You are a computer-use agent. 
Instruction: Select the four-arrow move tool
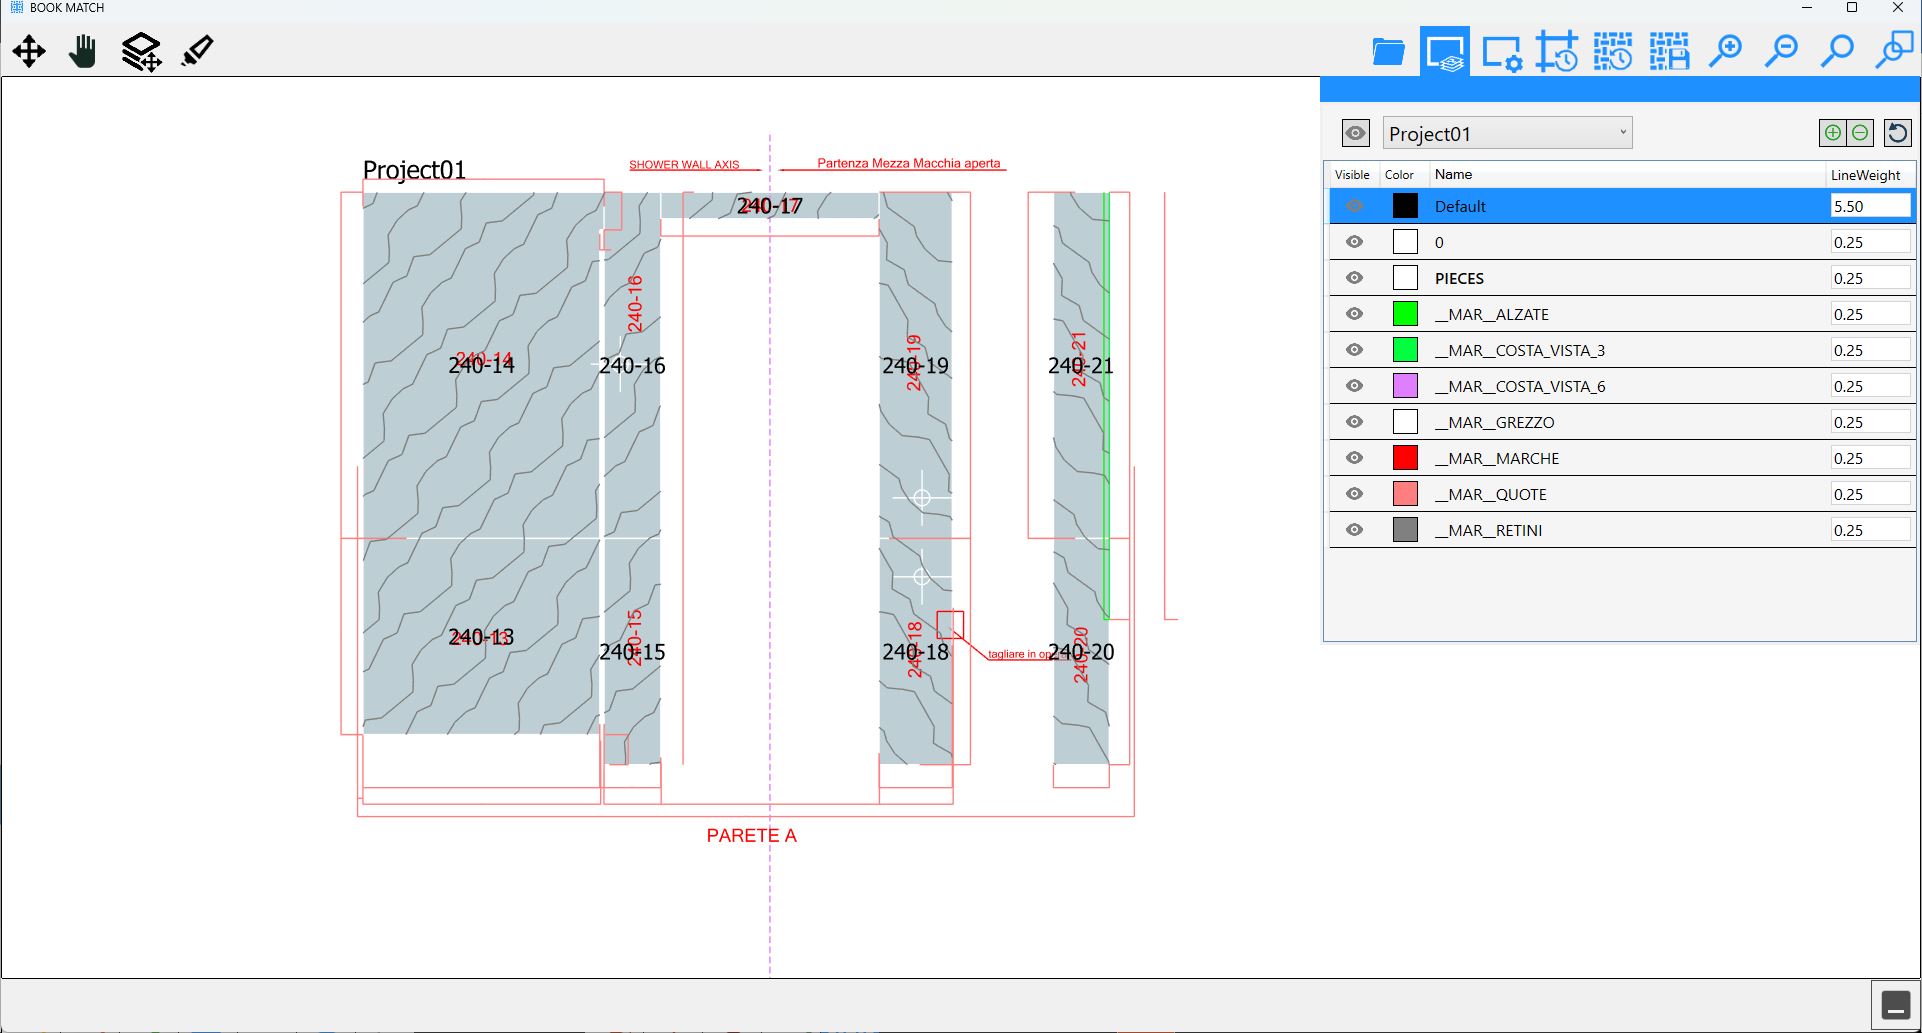(29, 51)
